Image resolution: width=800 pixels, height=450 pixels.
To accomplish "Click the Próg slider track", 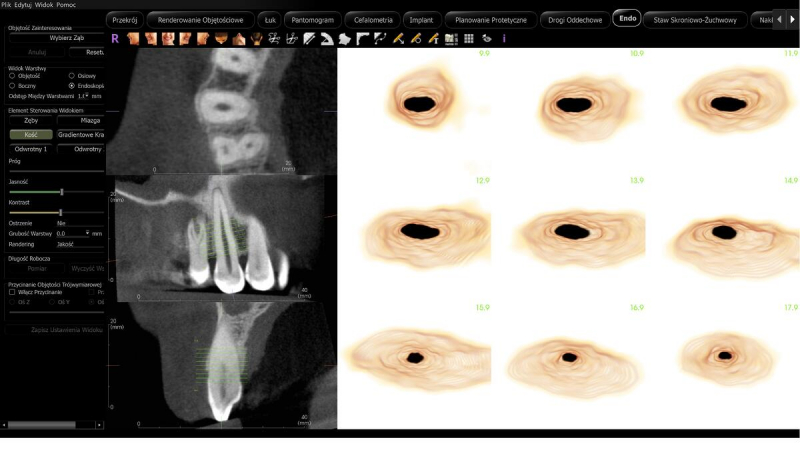I will pyautogui.click(x=57, y=171).
